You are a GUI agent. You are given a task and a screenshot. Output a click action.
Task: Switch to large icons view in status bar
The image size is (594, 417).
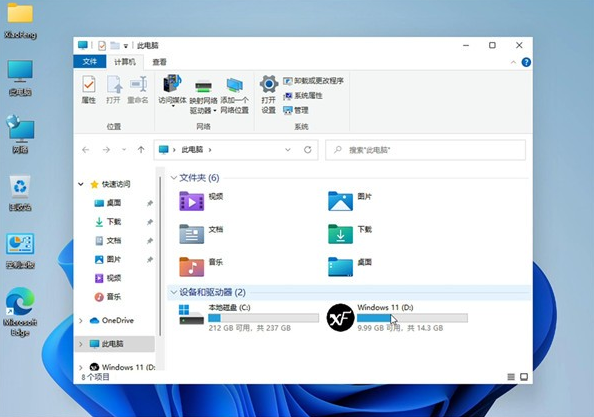(x=524, y=377)
